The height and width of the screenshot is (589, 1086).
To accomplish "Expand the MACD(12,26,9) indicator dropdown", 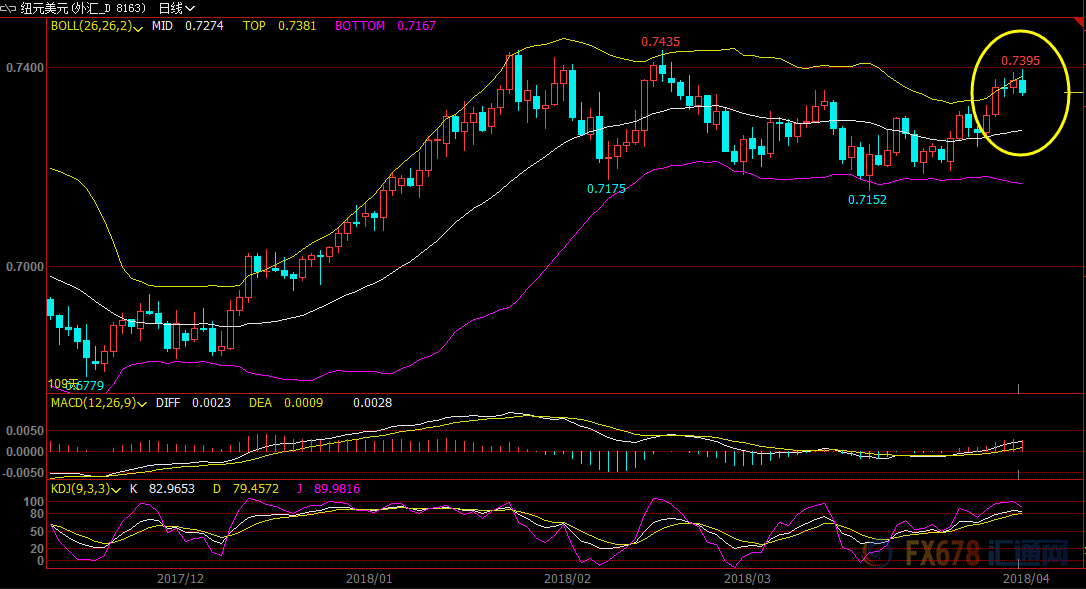I will click(x=141, y=403).
